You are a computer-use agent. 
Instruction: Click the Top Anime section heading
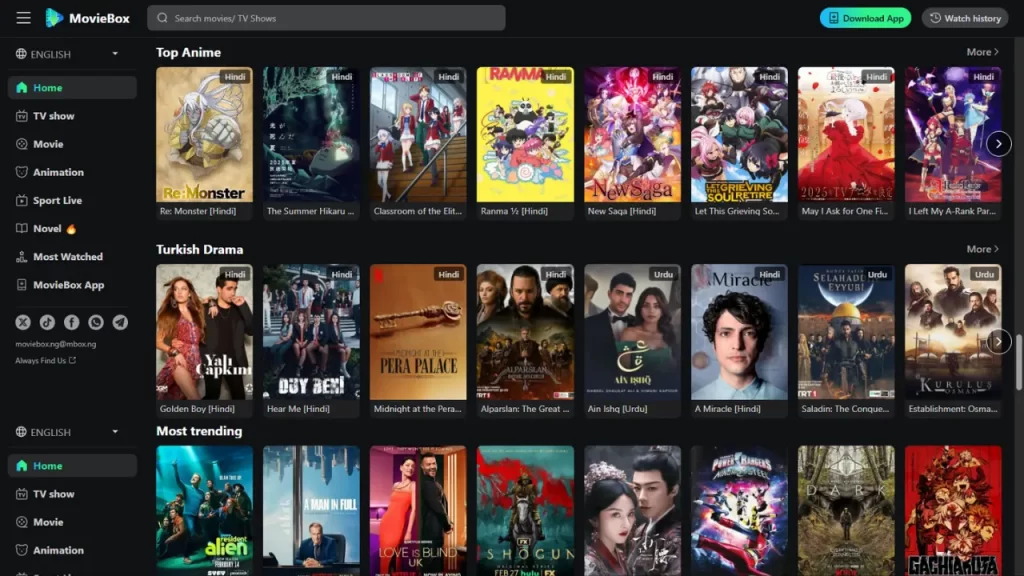pyautogui.click(x=188, y=52)
